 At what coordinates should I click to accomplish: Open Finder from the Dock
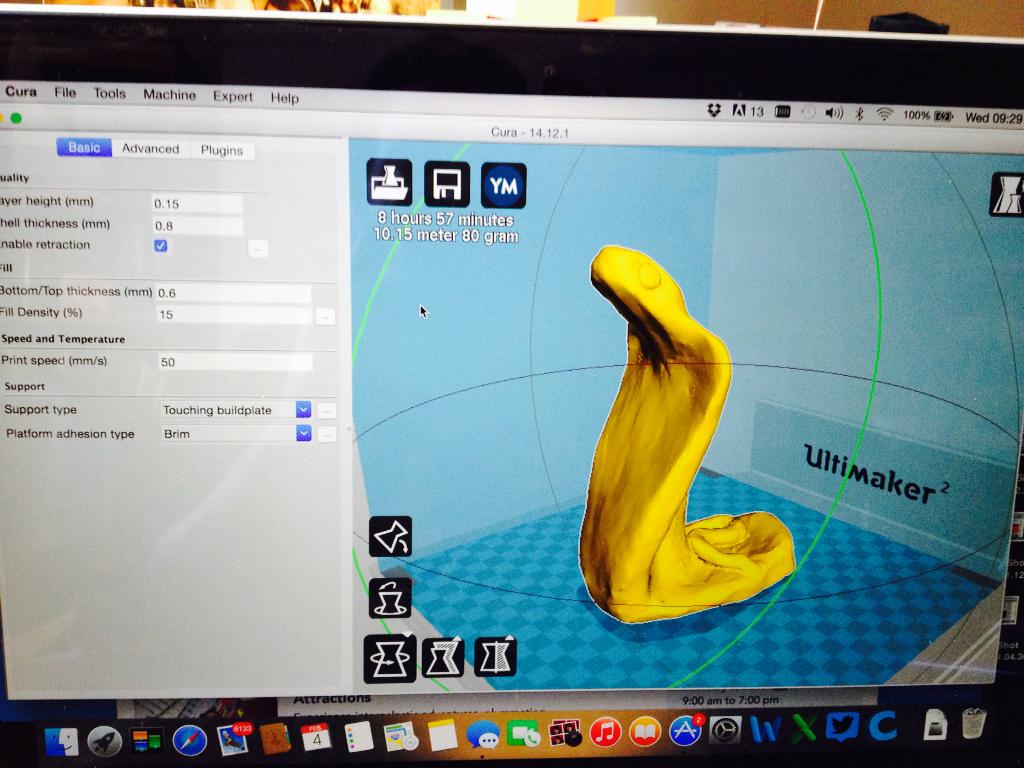(x=62, y=742)
